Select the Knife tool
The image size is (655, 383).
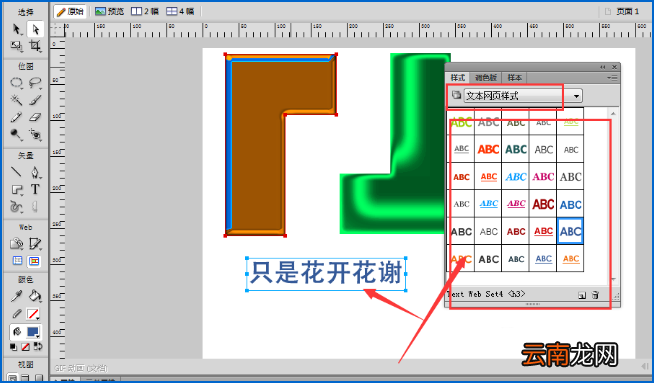[35, 207]
